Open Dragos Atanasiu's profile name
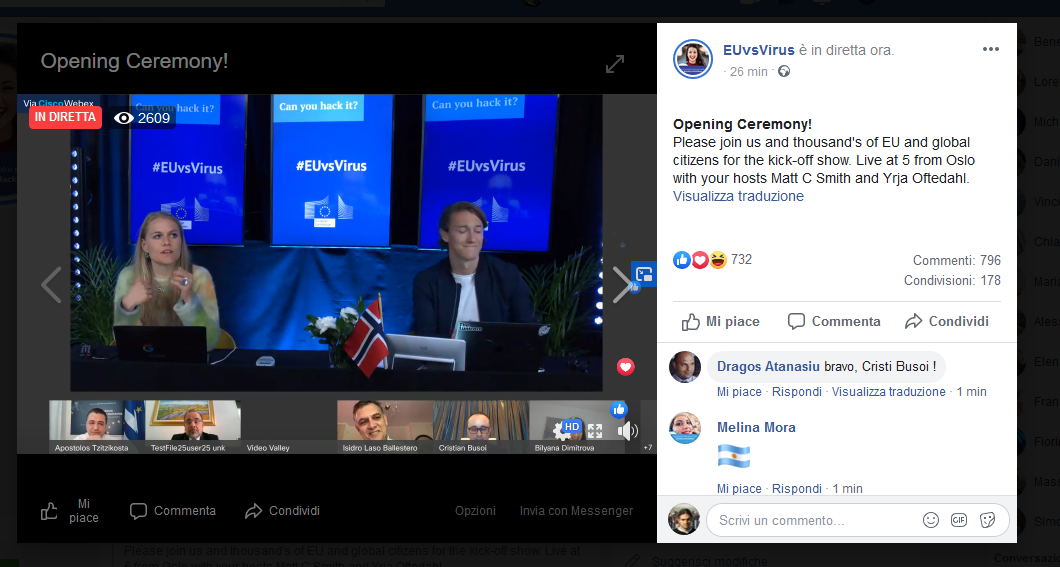Screen dimensions: 1060x567 click(x=768, y=367)
